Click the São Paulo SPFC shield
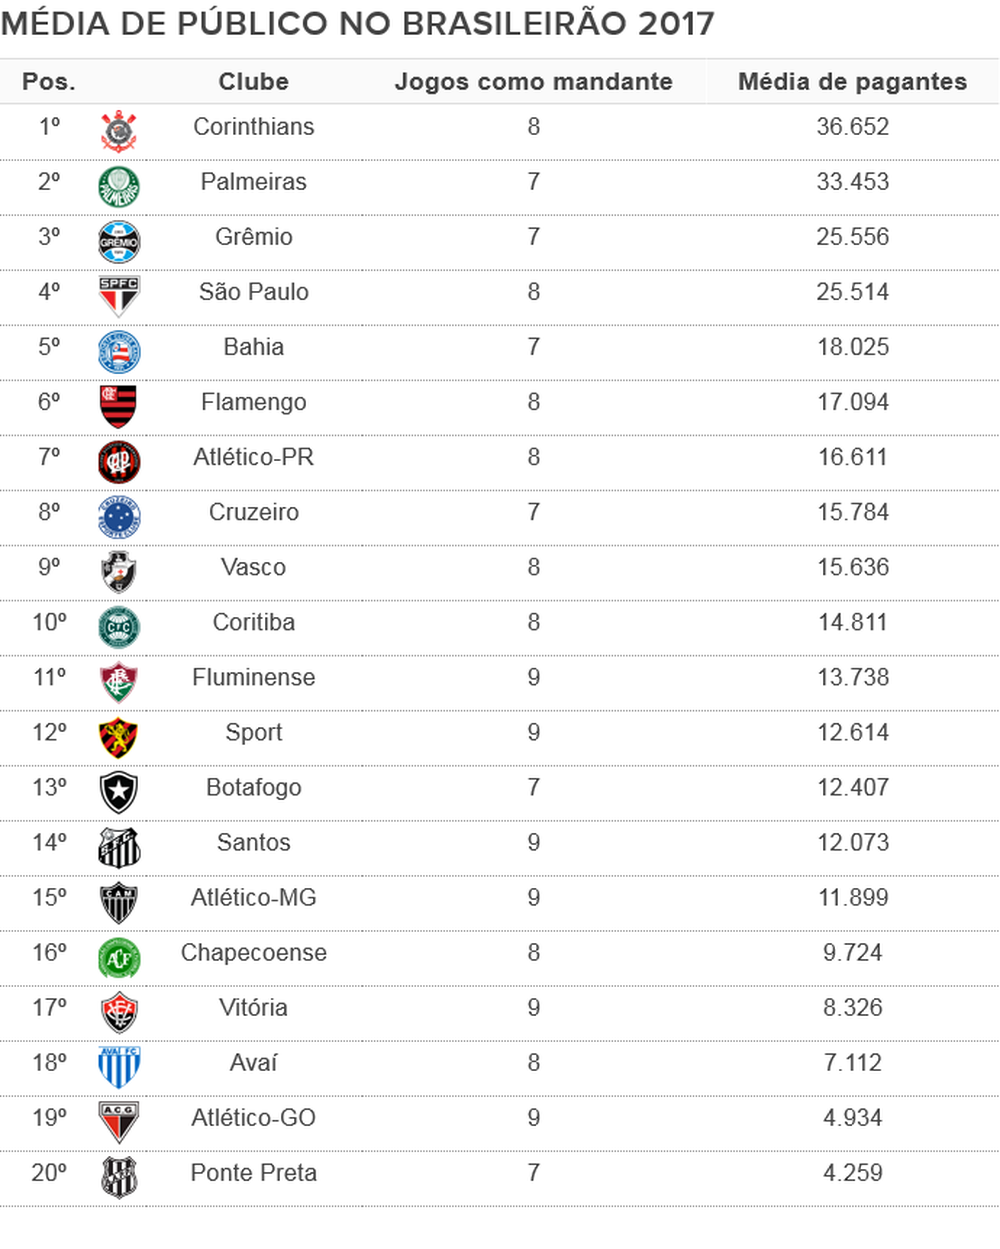Screen dimensions: 1000x1249 coord(119,296)
